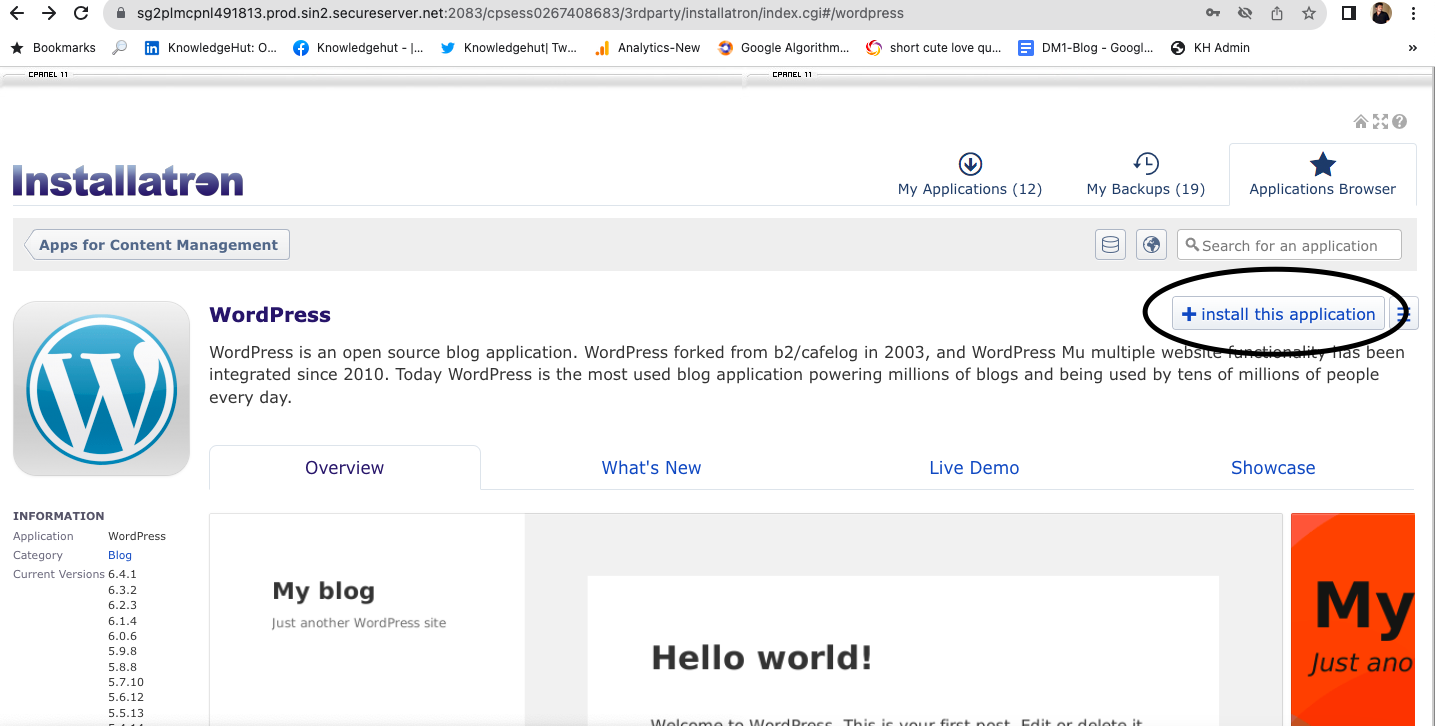Open Knowledgehut Twitter bookmark
This screenshot has height=726, width=1435.
(508, 47)
